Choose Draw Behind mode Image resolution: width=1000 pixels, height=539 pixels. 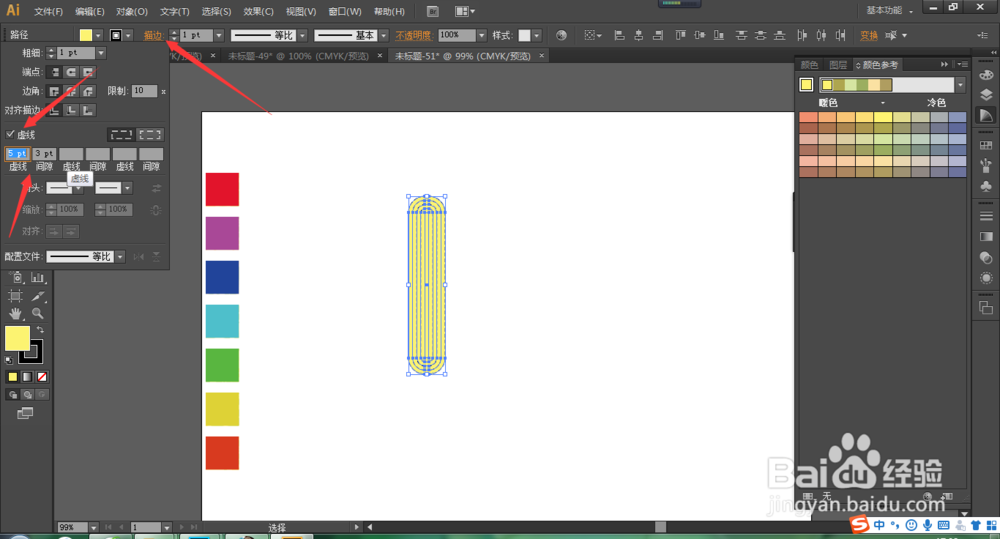(27, 395)
